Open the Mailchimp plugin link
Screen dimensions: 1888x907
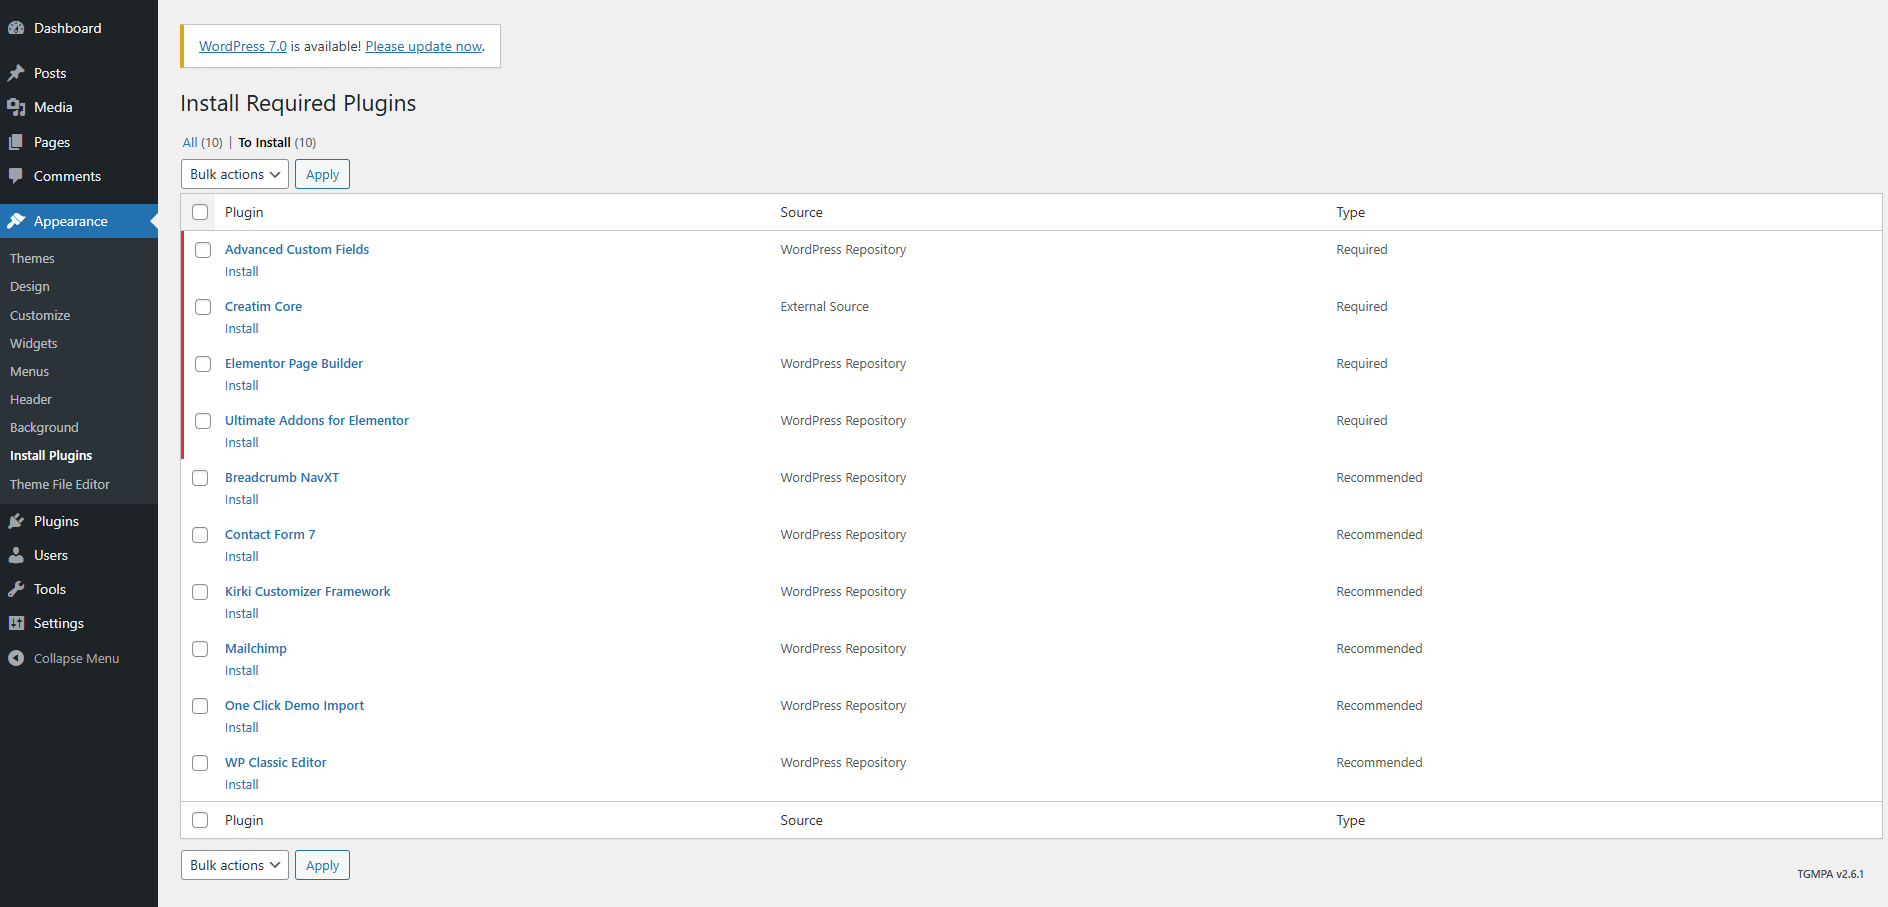[x=256, y=648]
